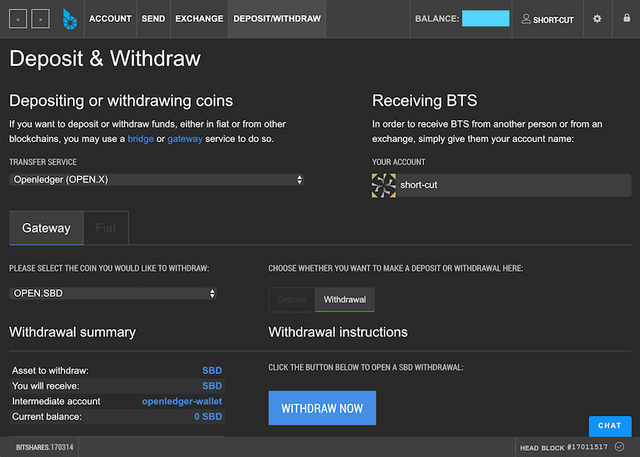Click the short-cut account identicon
640x457 pixels.
(x=384, y=186)
